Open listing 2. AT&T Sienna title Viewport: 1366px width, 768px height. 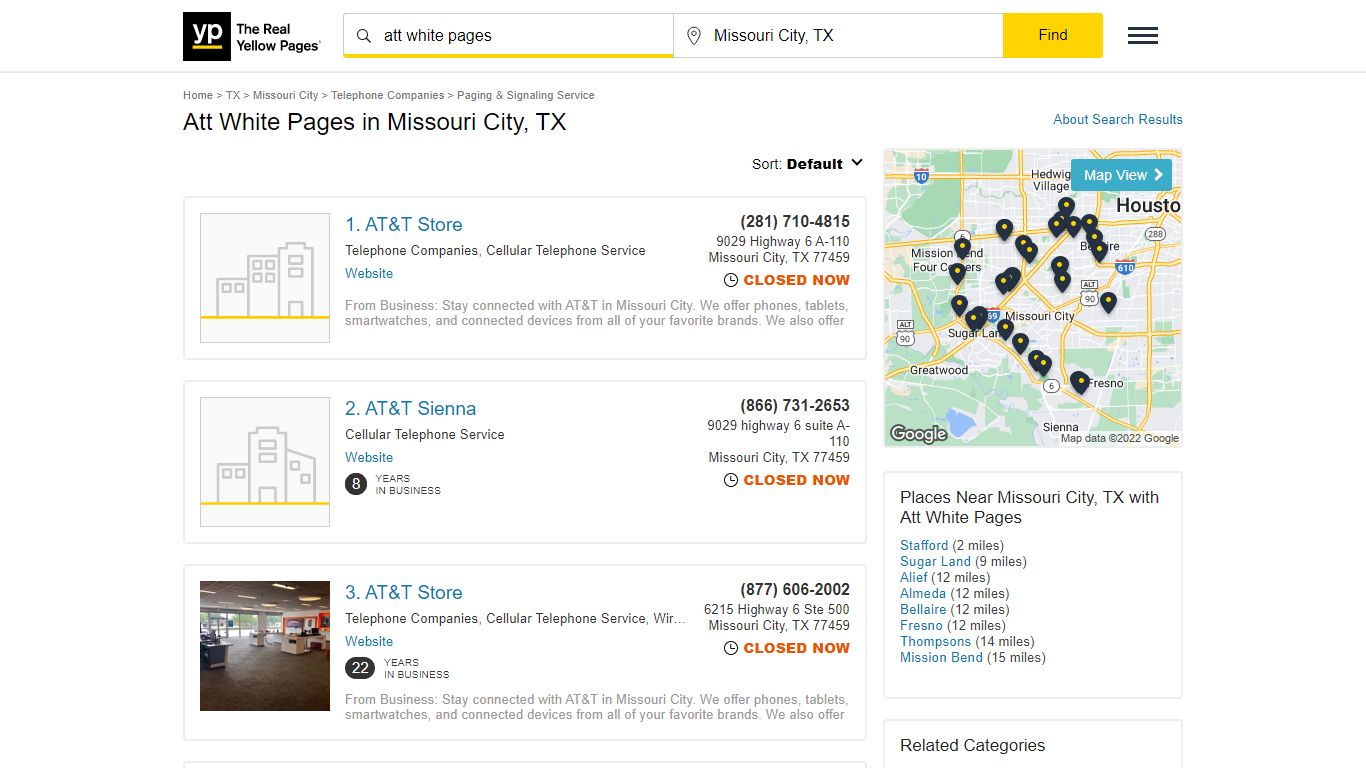pyautogui.click(x=411, y=409)
